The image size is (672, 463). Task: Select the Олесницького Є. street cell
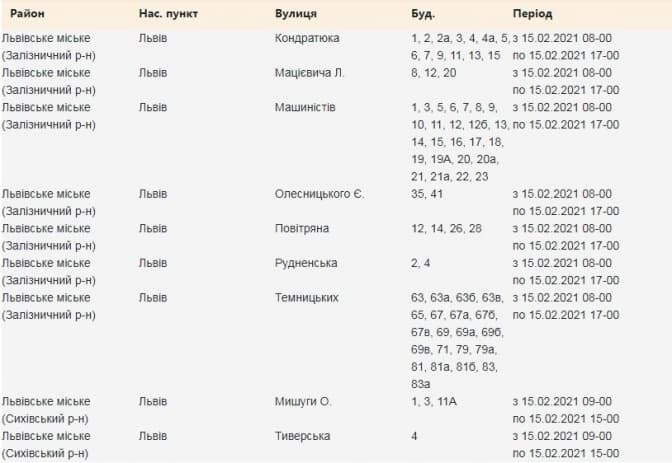tap(319, 193)
